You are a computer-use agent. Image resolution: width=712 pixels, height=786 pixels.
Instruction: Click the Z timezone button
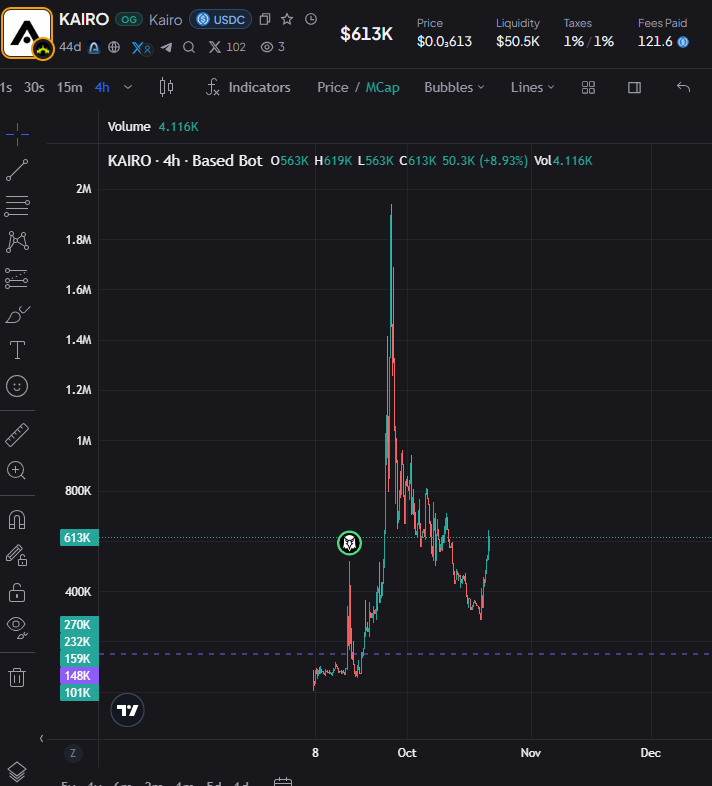point(73,753)
